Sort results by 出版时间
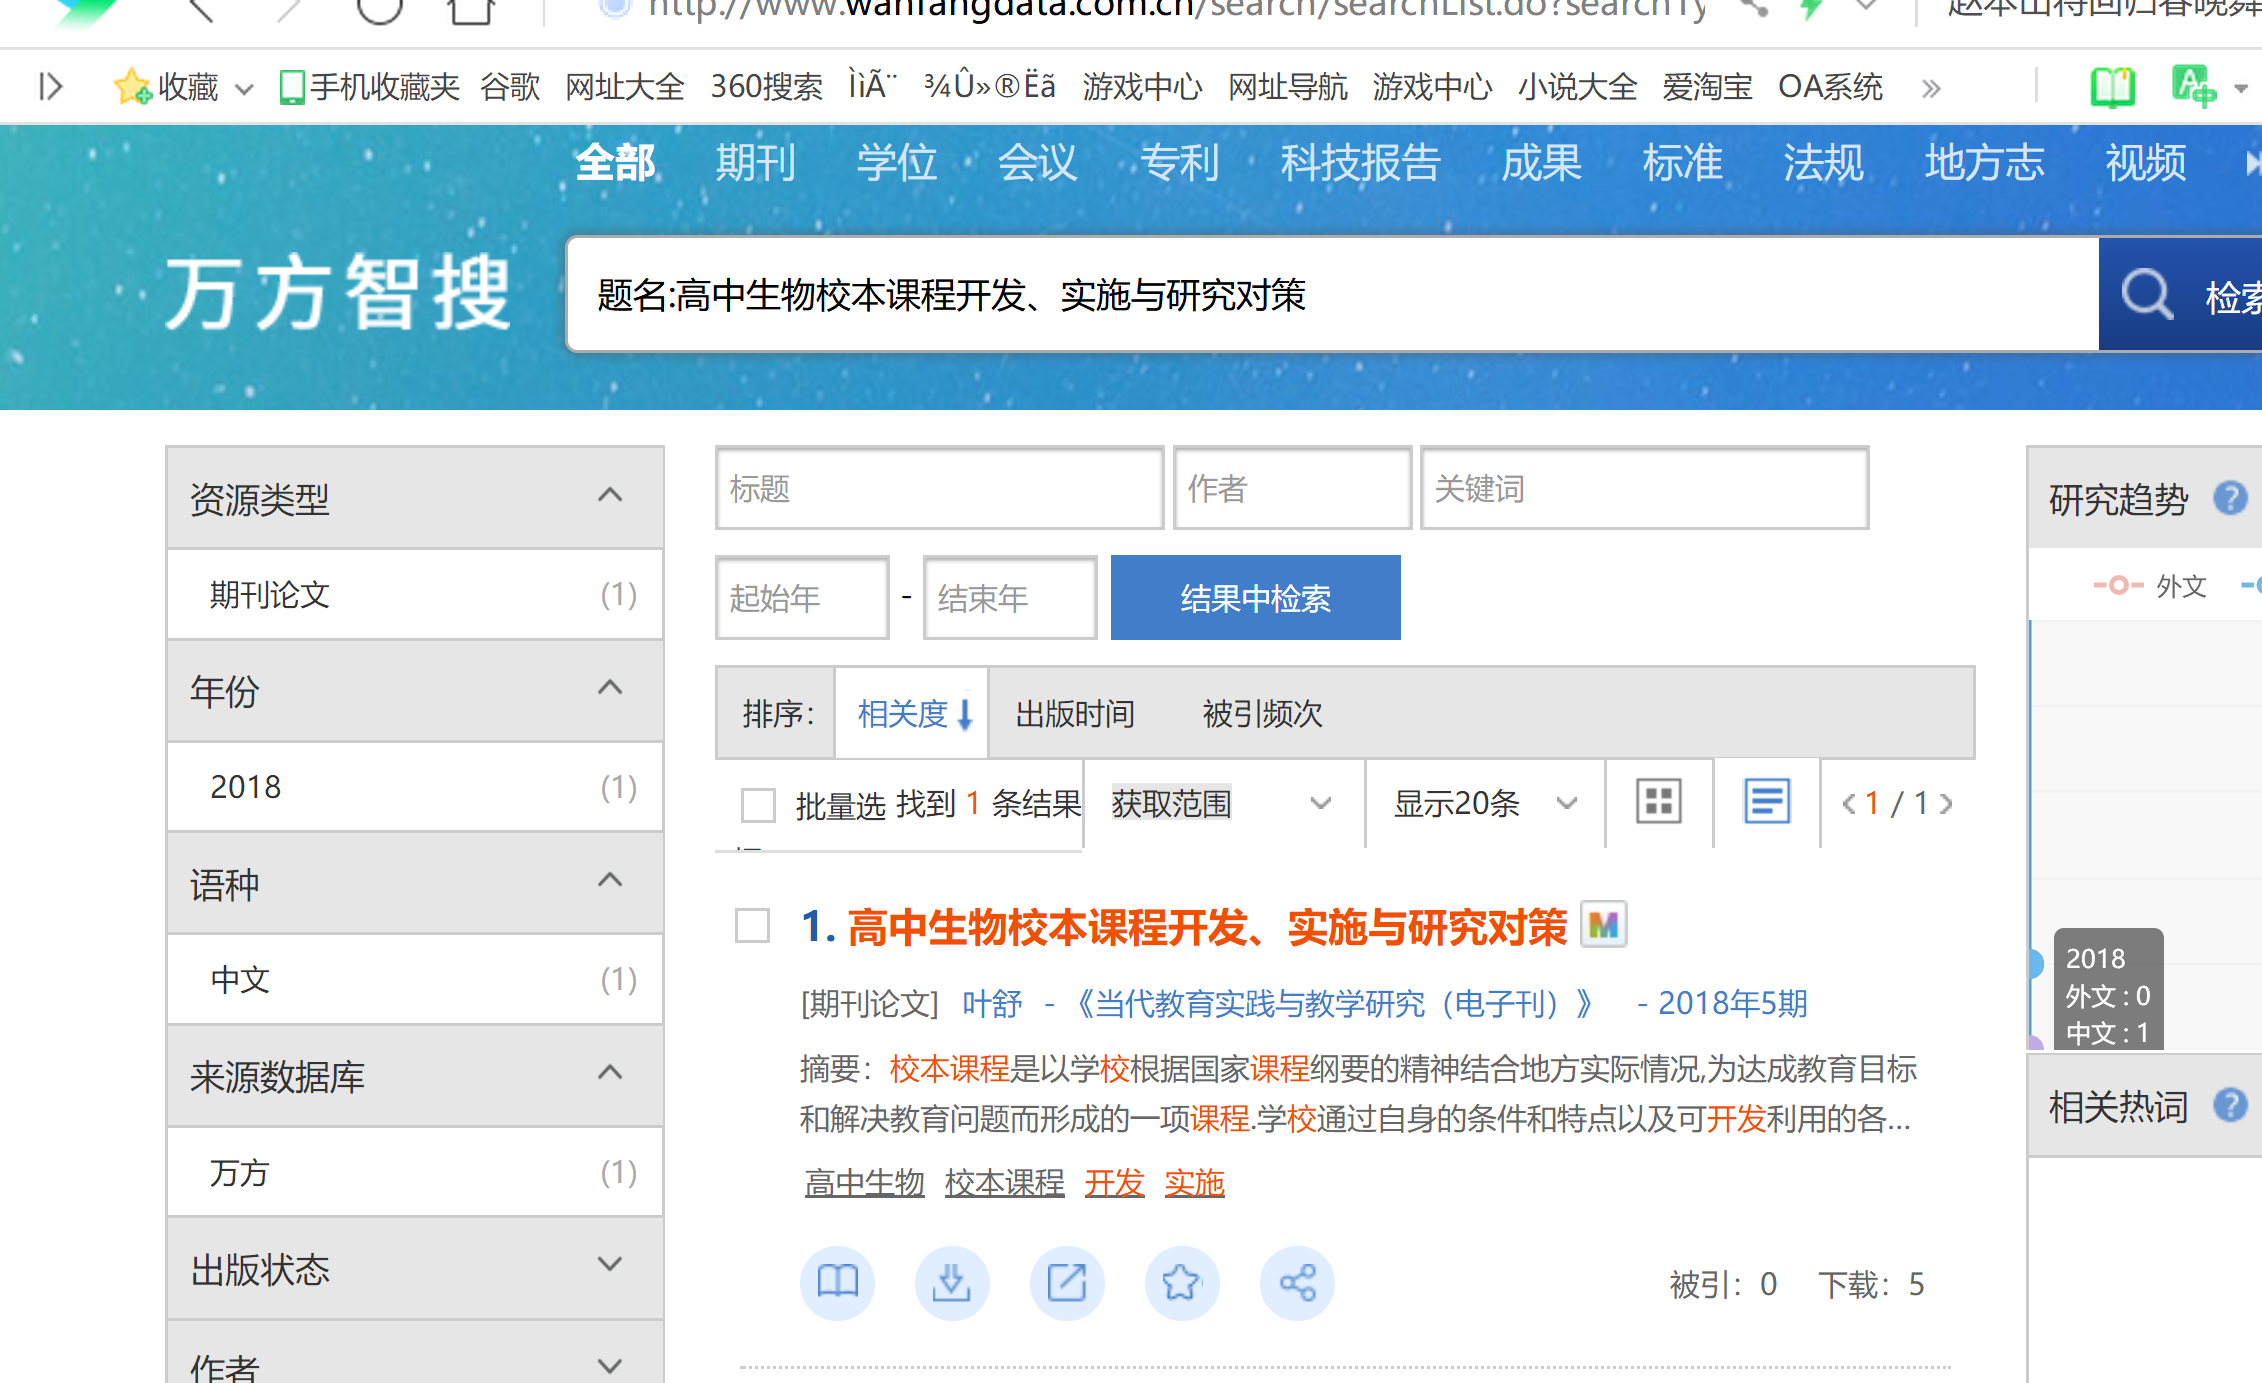Image resolution: width=2262 pixels, height=1383 pixels. point(1075,714)
